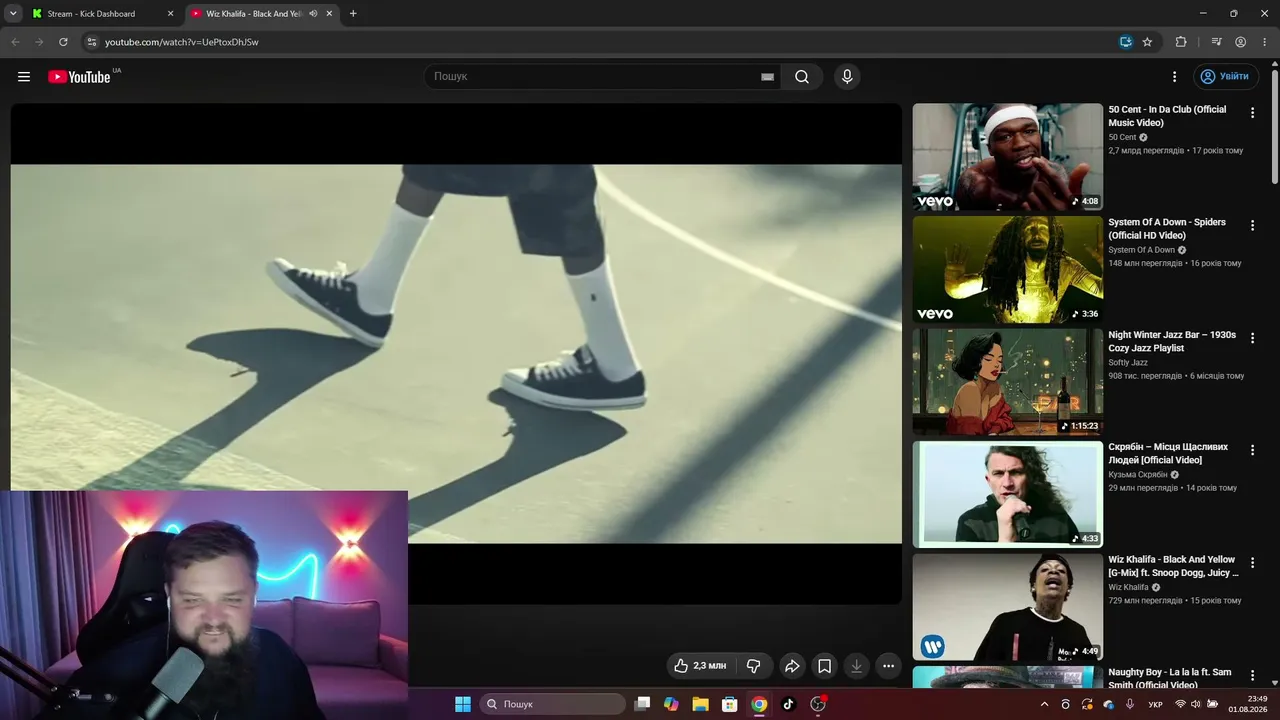Open the System Of A Down channel link
The width and height of the screenshot is (1280, 720).
[1141, 250]
